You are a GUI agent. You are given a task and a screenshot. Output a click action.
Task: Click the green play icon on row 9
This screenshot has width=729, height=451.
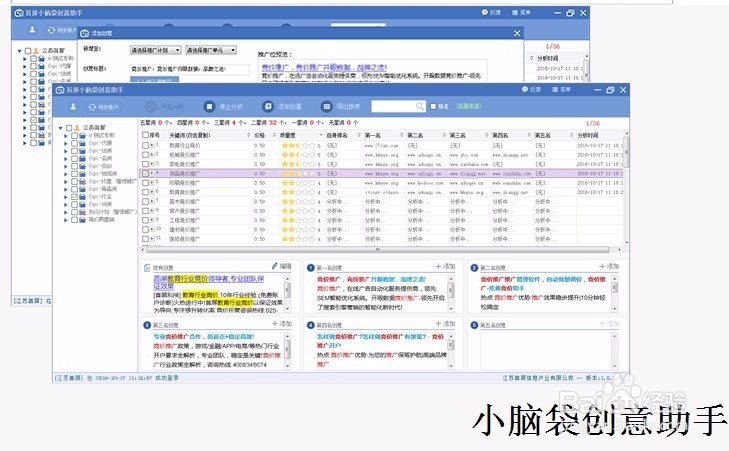[x=152, y=220]
